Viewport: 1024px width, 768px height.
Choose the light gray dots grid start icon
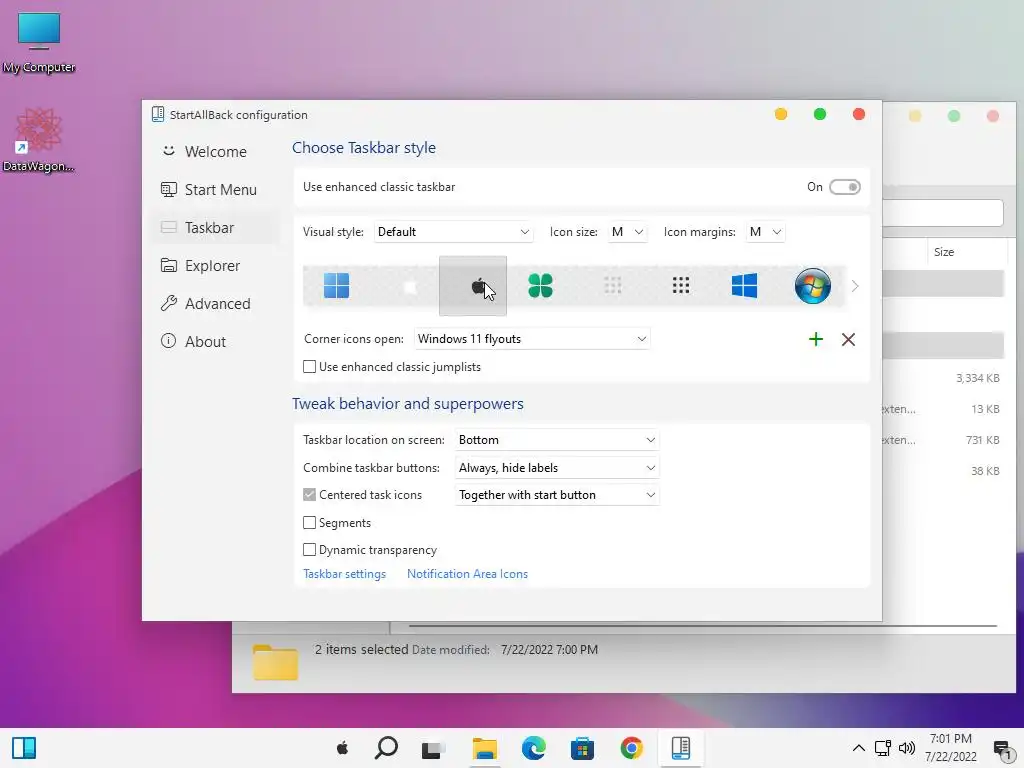pos(613,285)
